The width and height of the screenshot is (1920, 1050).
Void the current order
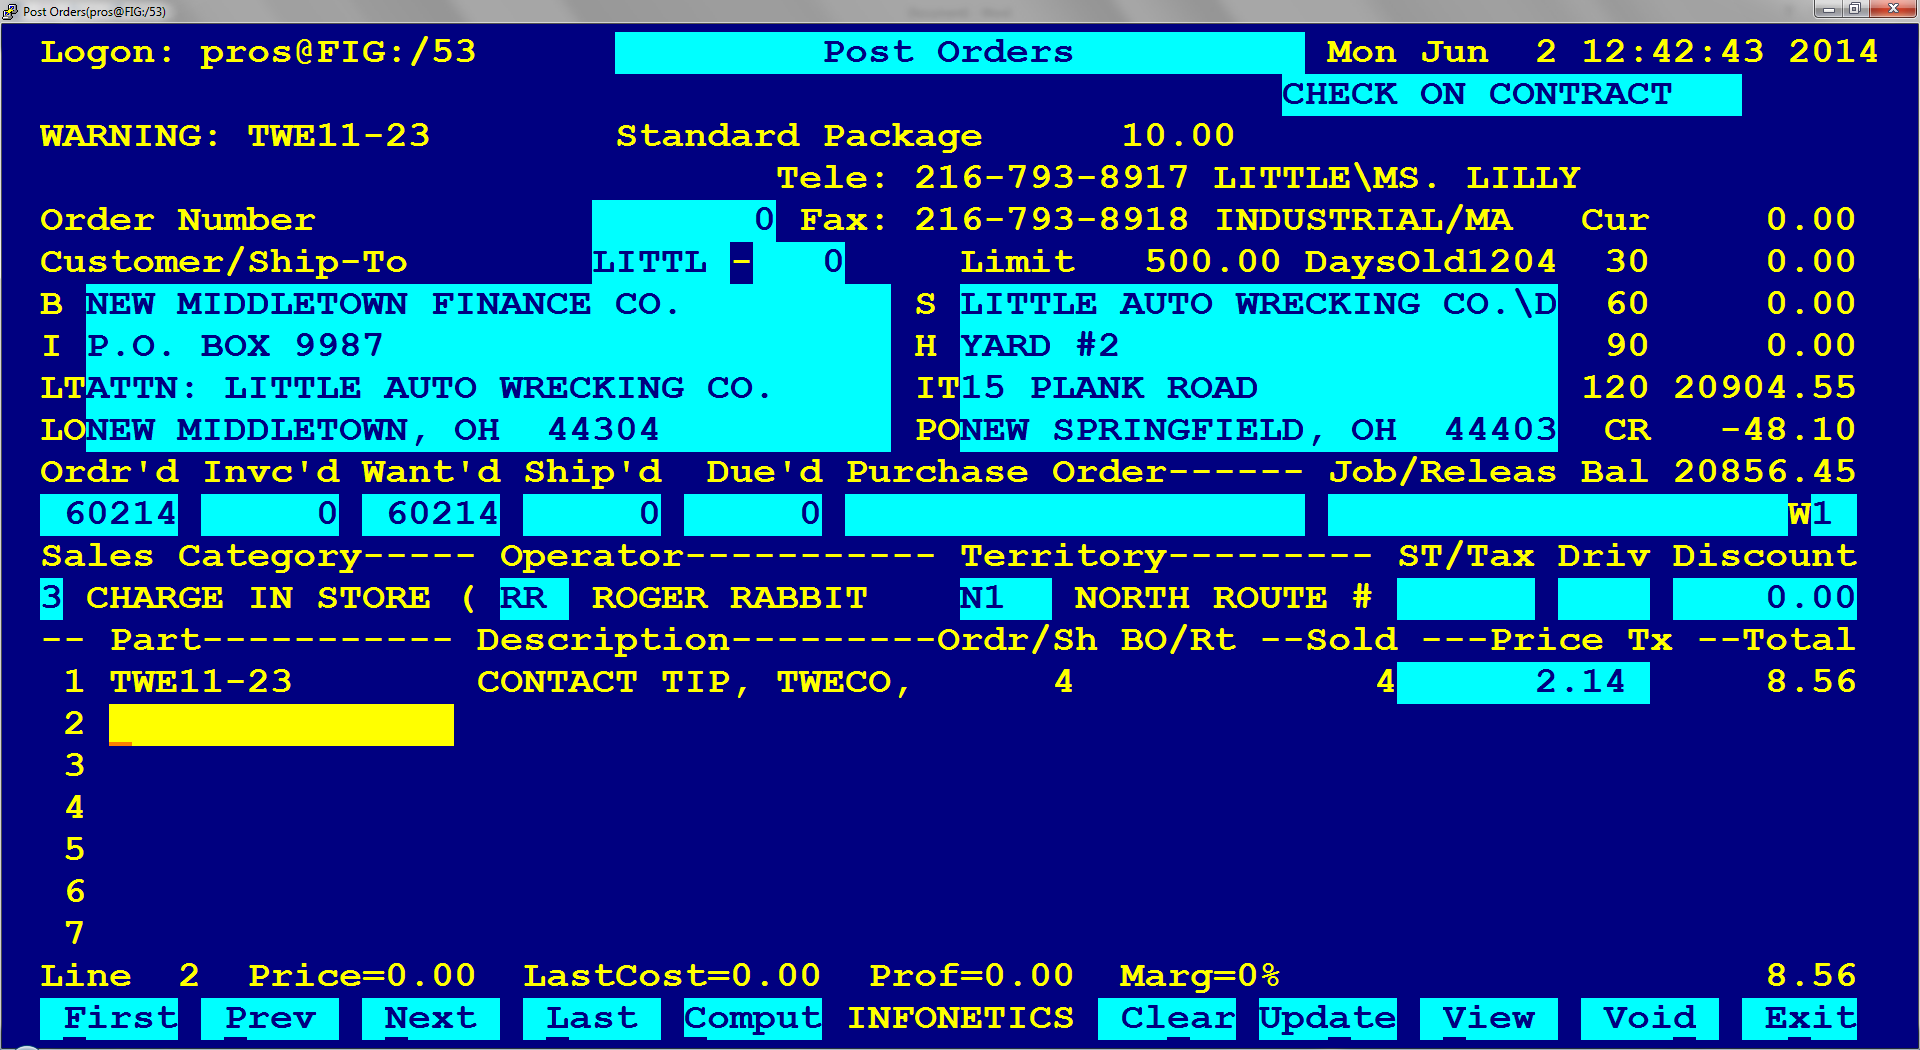click(1649, 1018)
